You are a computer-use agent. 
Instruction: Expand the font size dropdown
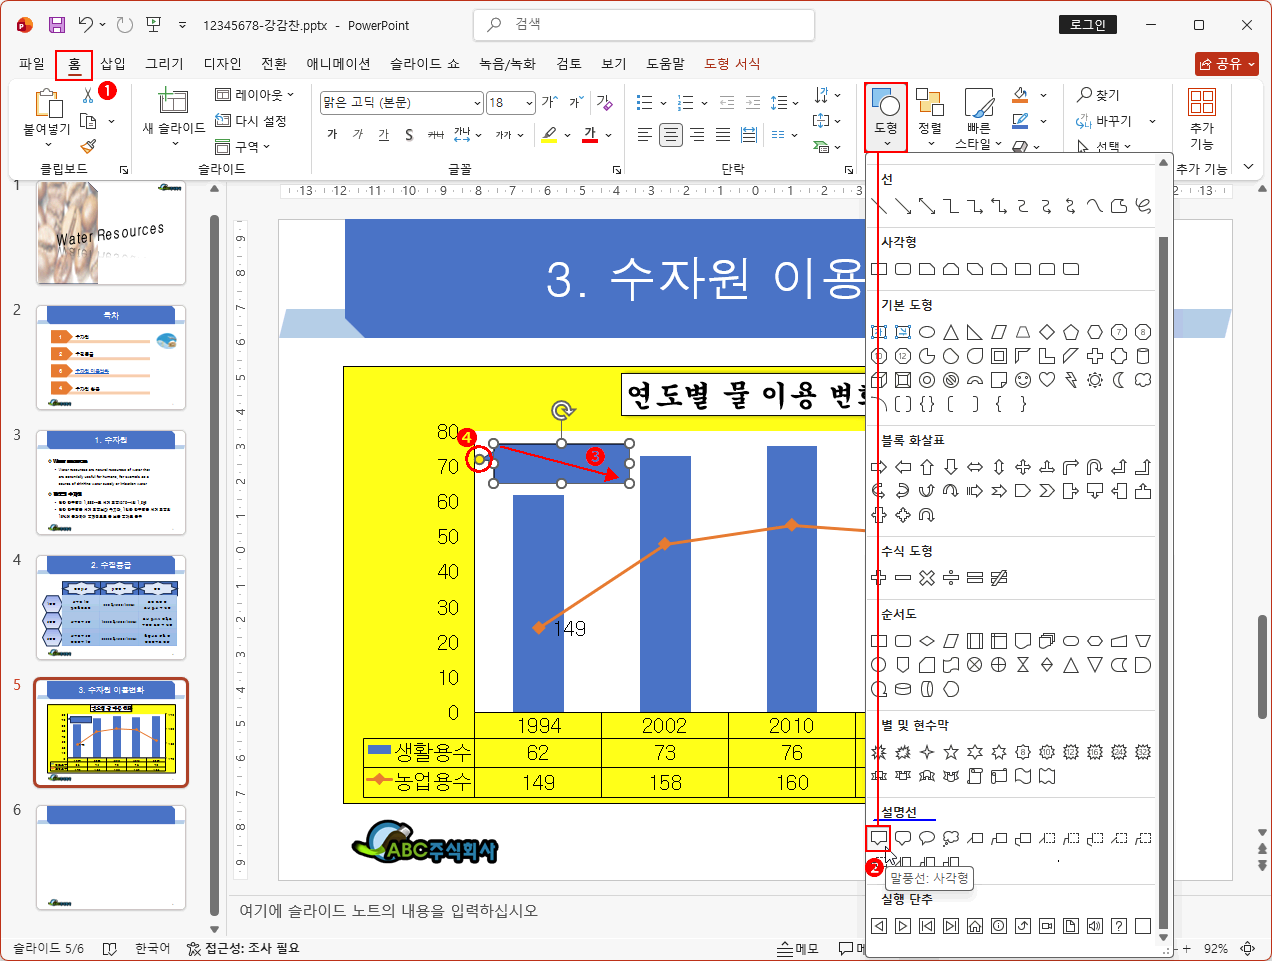click(526, 103)
